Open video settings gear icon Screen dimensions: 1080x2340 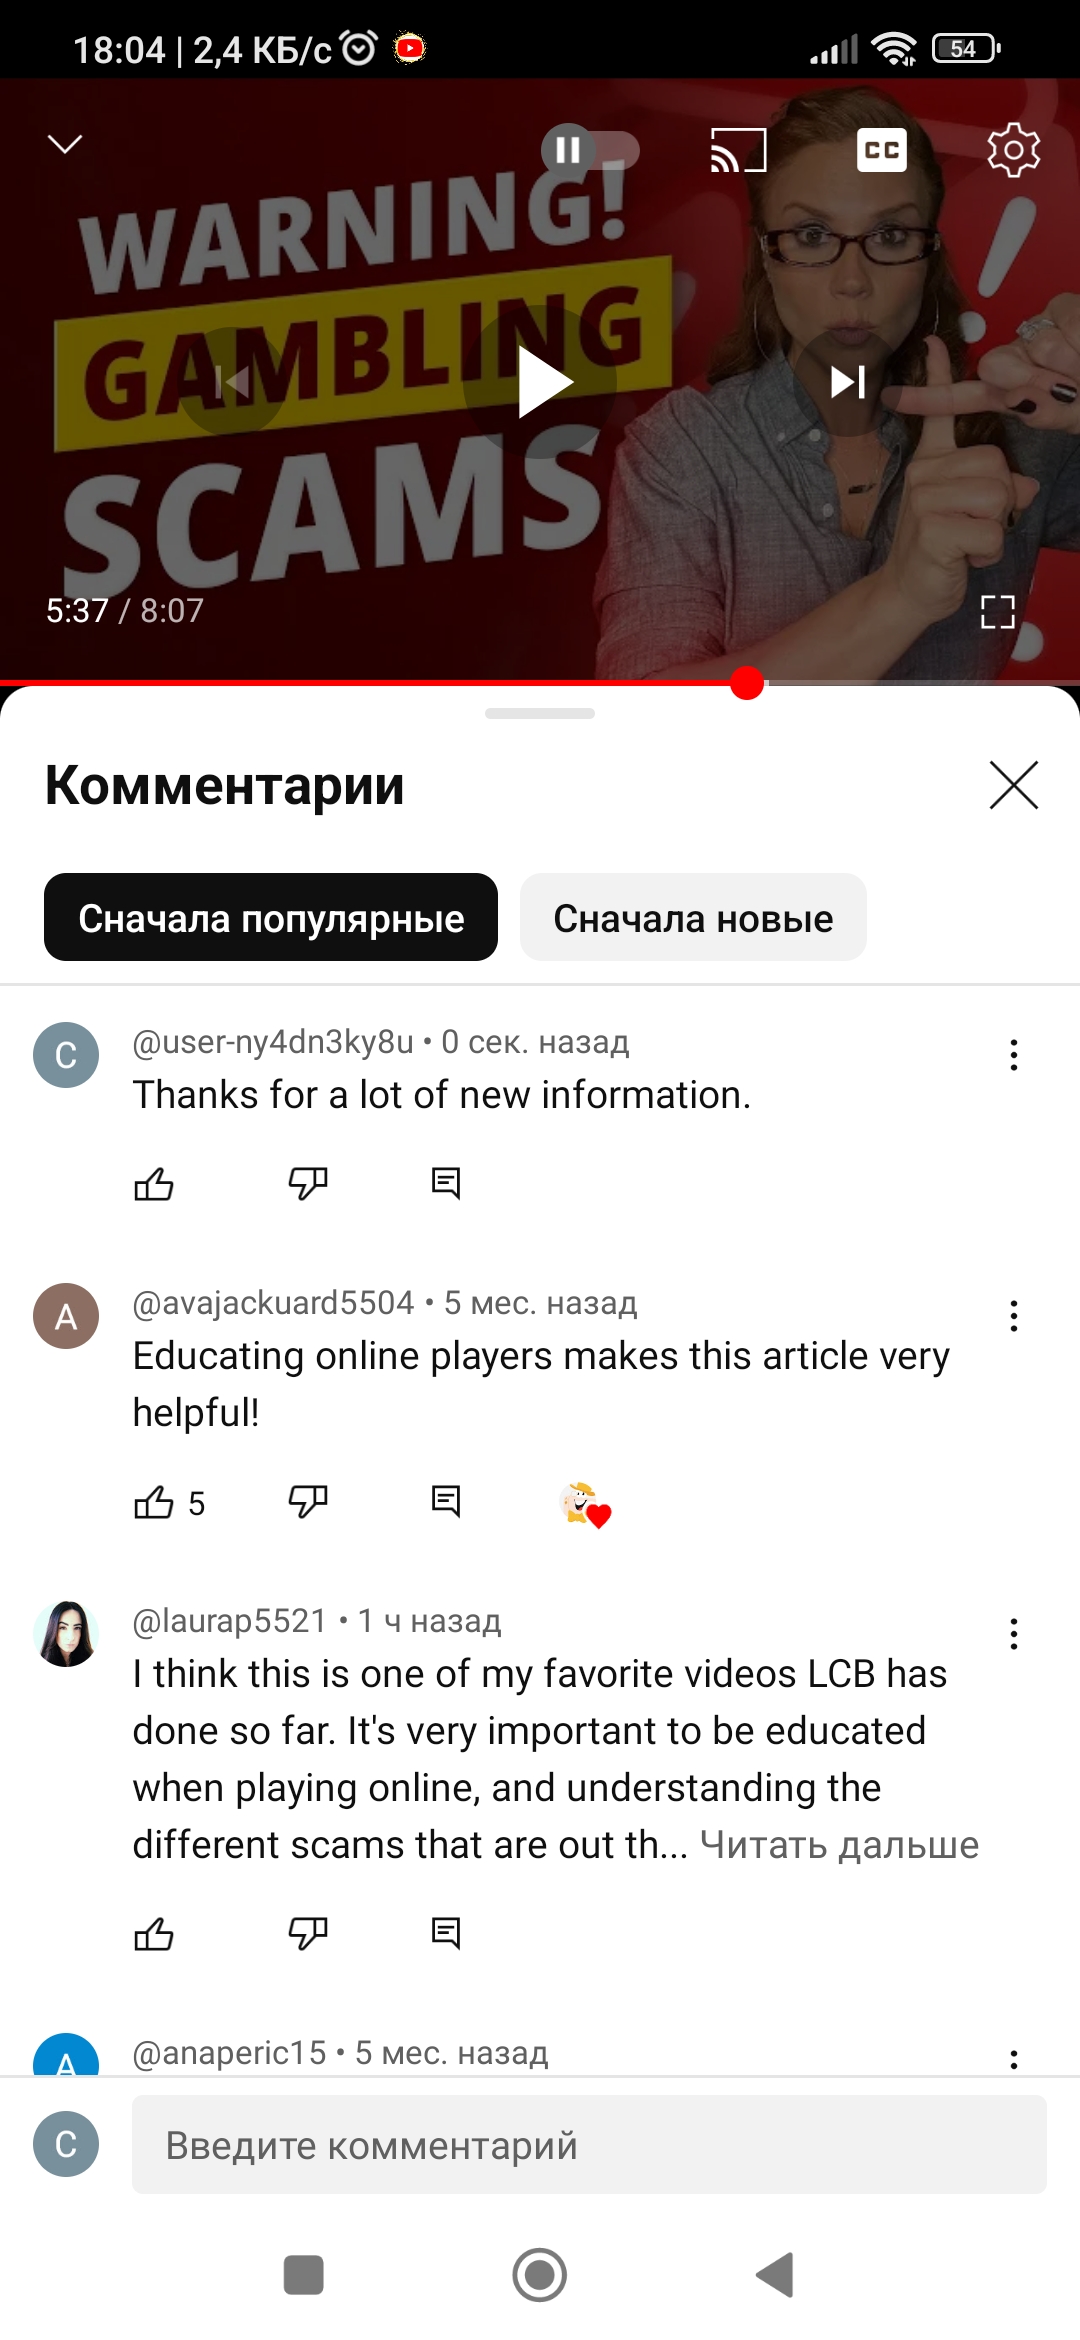pyautogui.click(x=1013, y=150)
